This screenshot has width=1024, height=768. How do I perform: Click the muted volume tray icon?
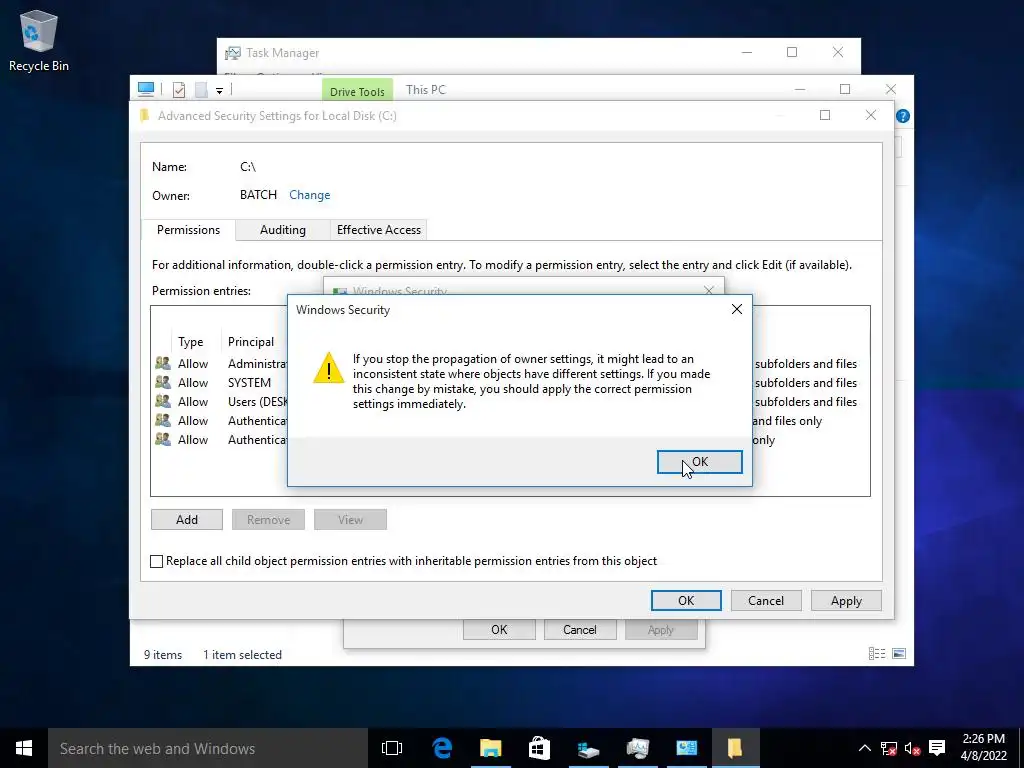912,748
